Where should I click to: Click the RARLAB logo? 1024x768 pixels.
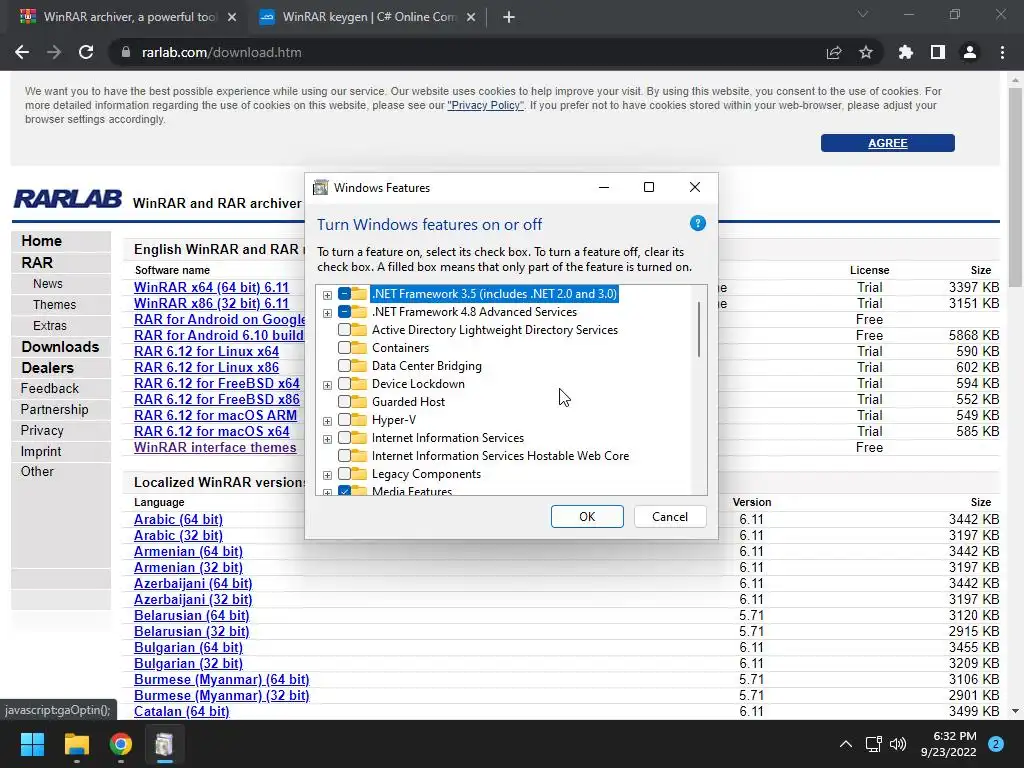coord(68,199)
